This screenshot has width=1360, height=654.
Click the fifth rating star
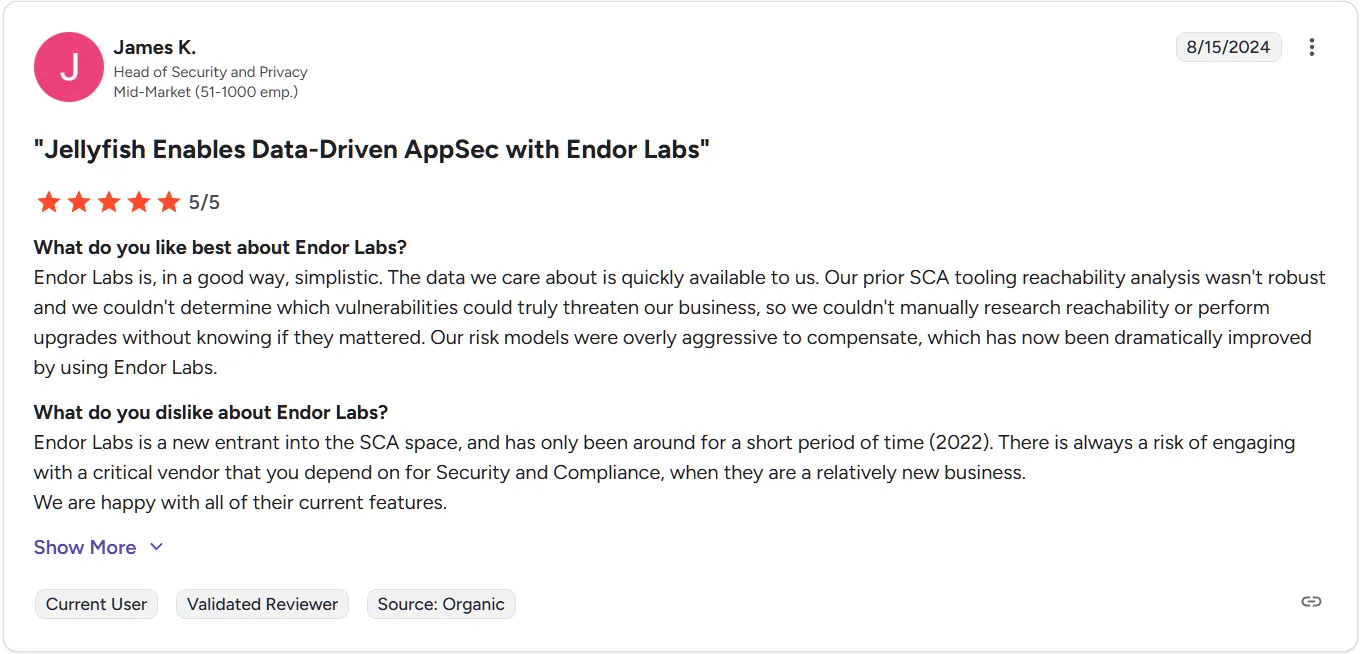pos(170,201)
